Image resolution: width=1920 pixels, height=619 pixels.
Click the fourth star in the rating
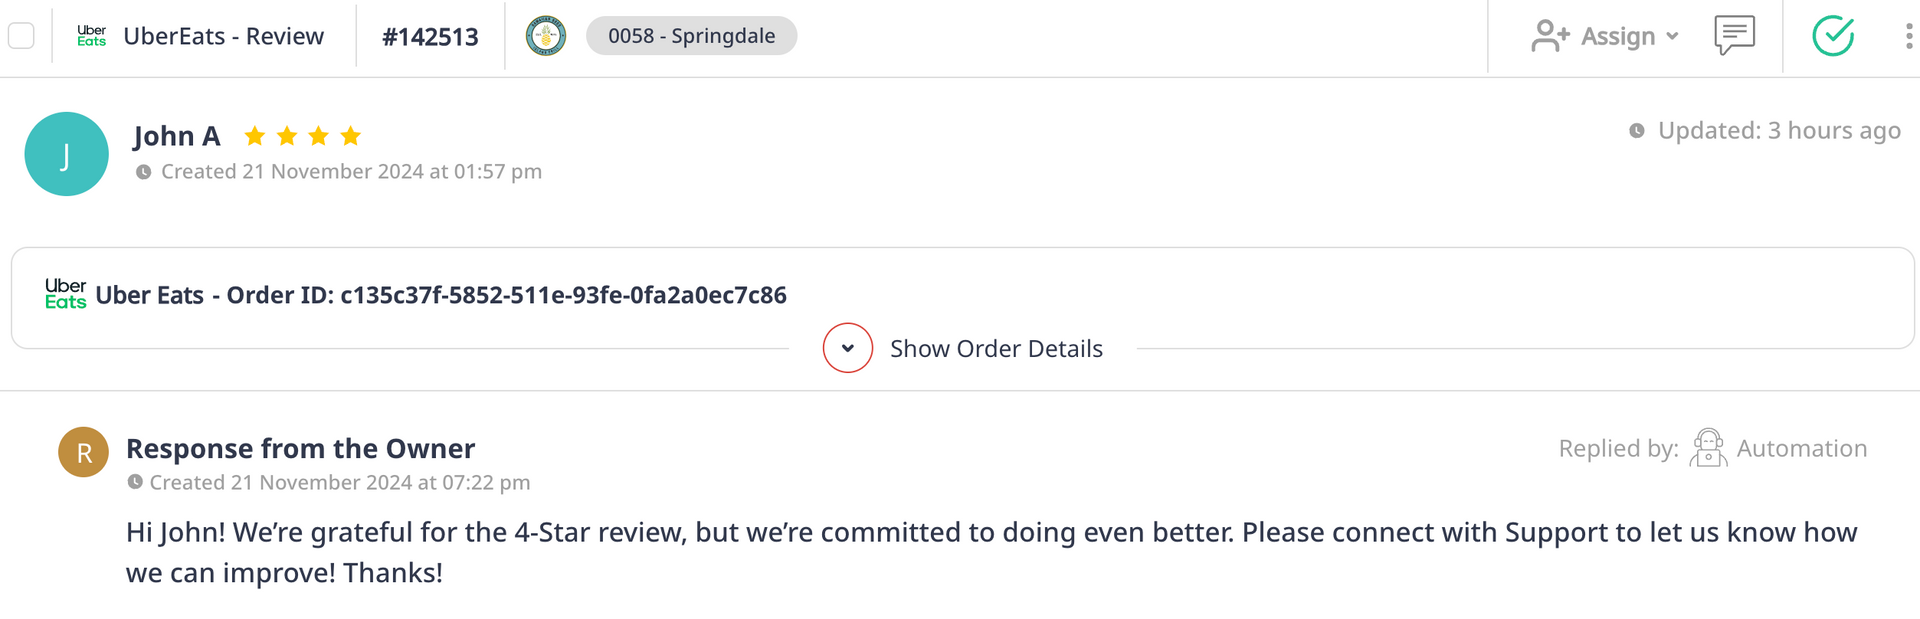[350, 136]
